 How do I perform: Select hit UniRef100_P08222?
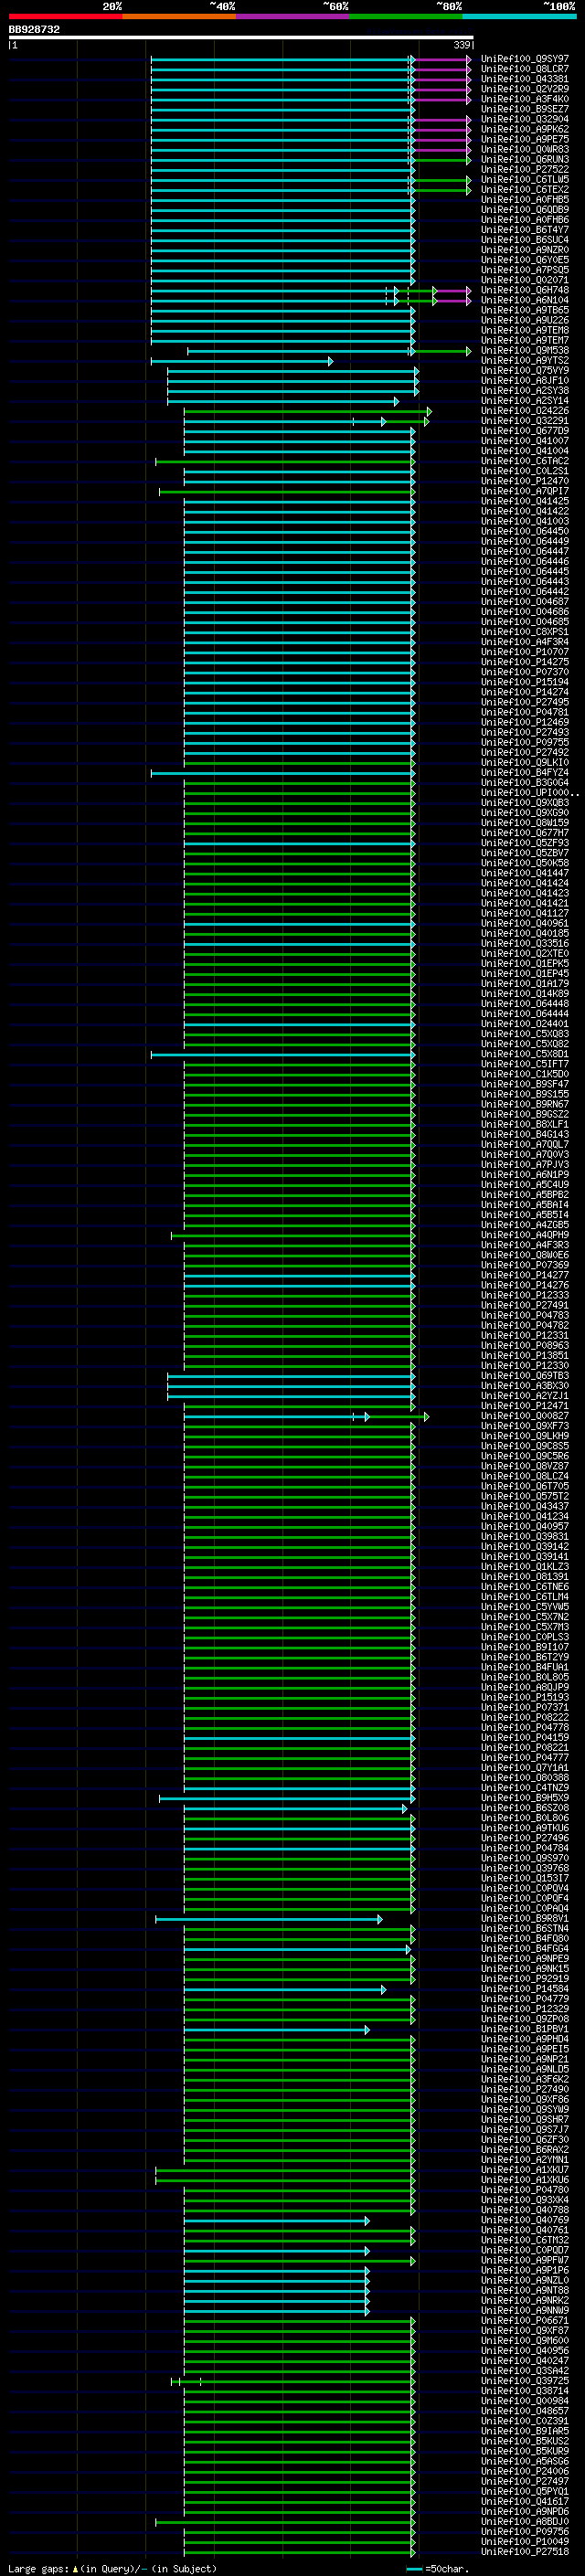pyautogui.click(x=525, y=1717)
